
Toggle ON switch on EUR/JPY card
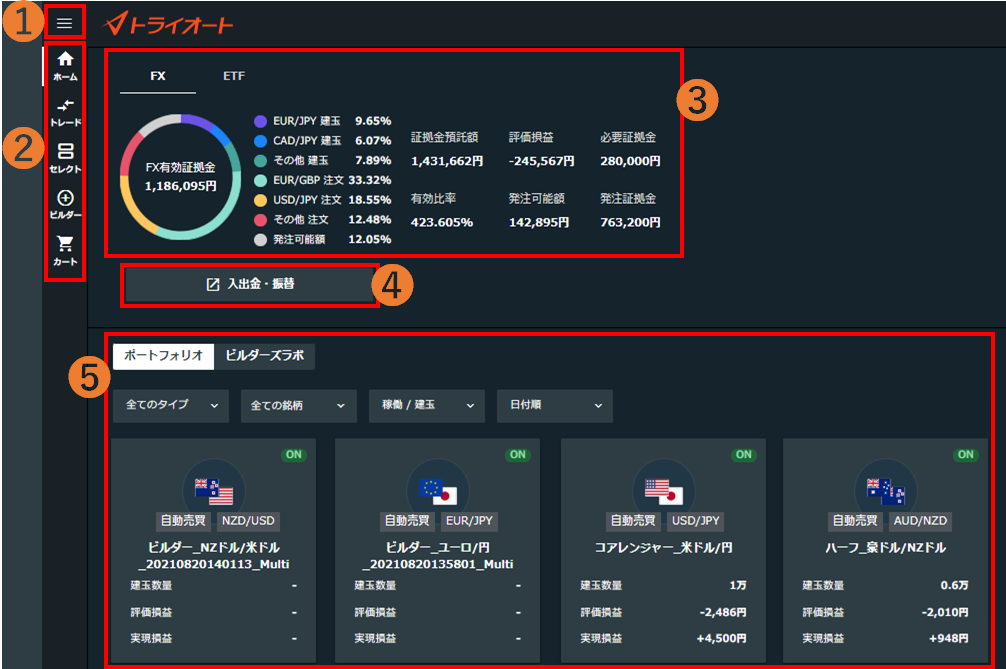pos(518,455)
